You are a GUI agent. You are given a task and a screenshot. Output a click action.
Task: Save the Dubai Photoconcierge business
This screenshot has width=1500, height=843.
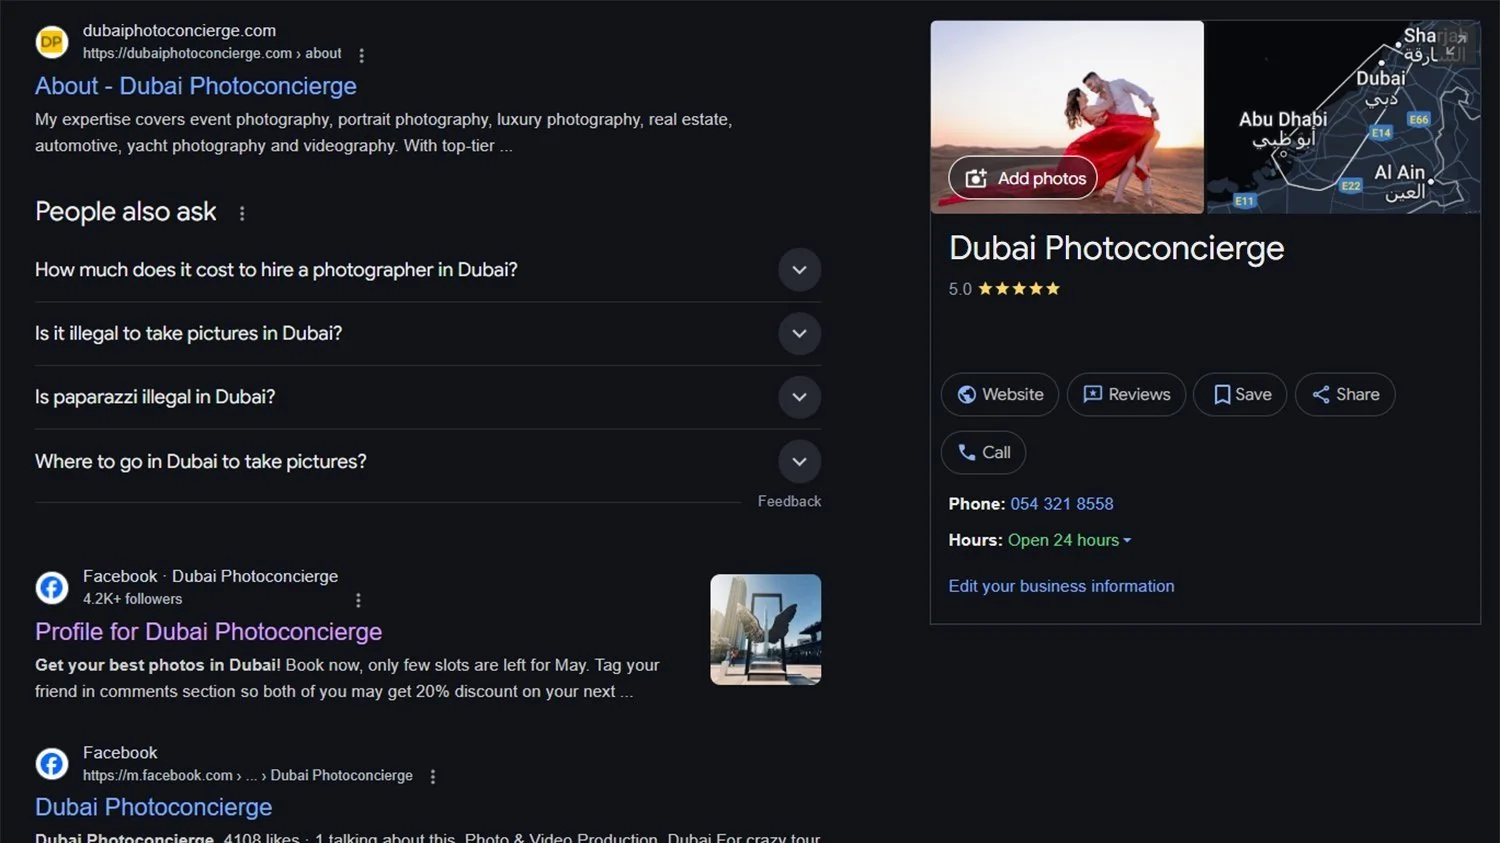(1240, 394)
